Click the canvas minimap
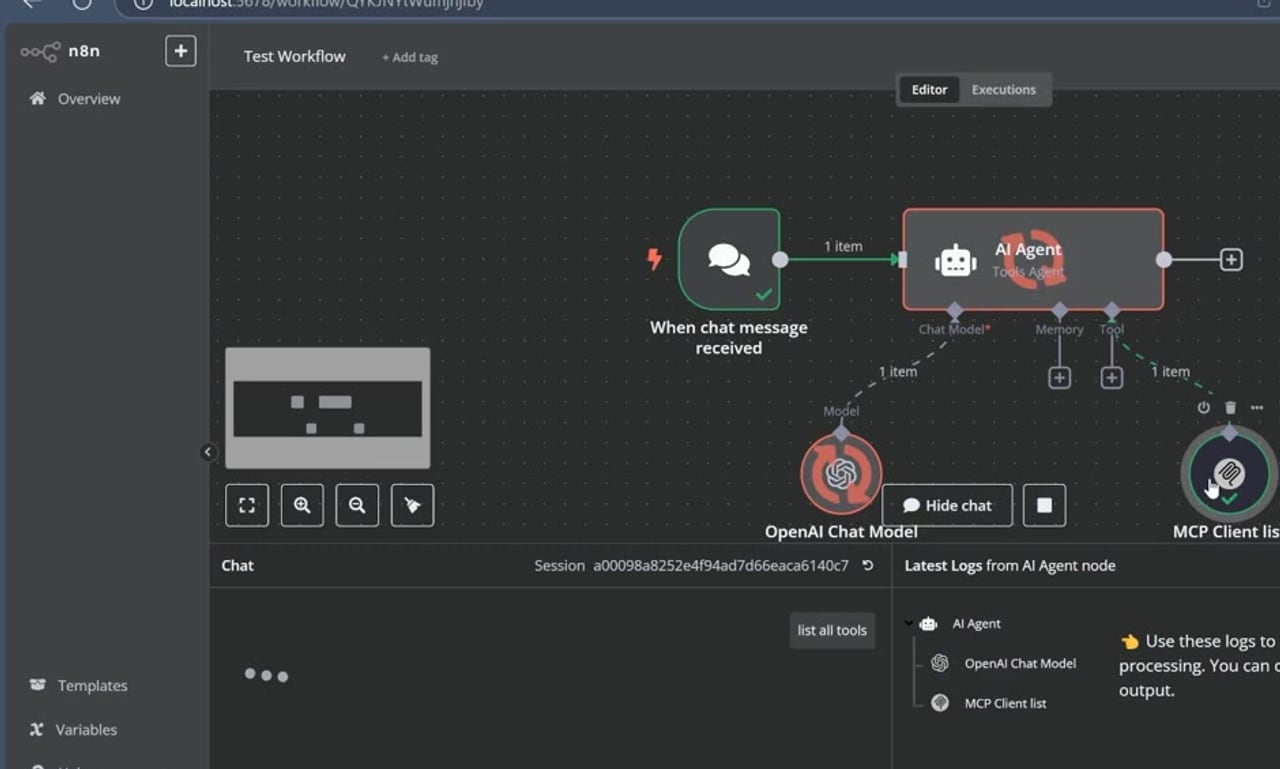This screenshot has height=769, width=1280. (x=328, y=408)
